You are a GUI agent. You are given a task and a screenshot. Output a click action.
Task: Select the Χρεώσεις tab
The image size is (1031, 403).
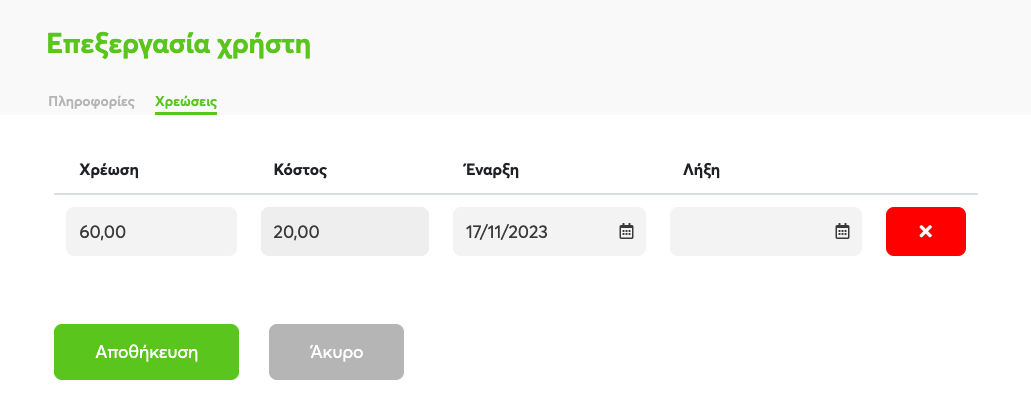186,102
